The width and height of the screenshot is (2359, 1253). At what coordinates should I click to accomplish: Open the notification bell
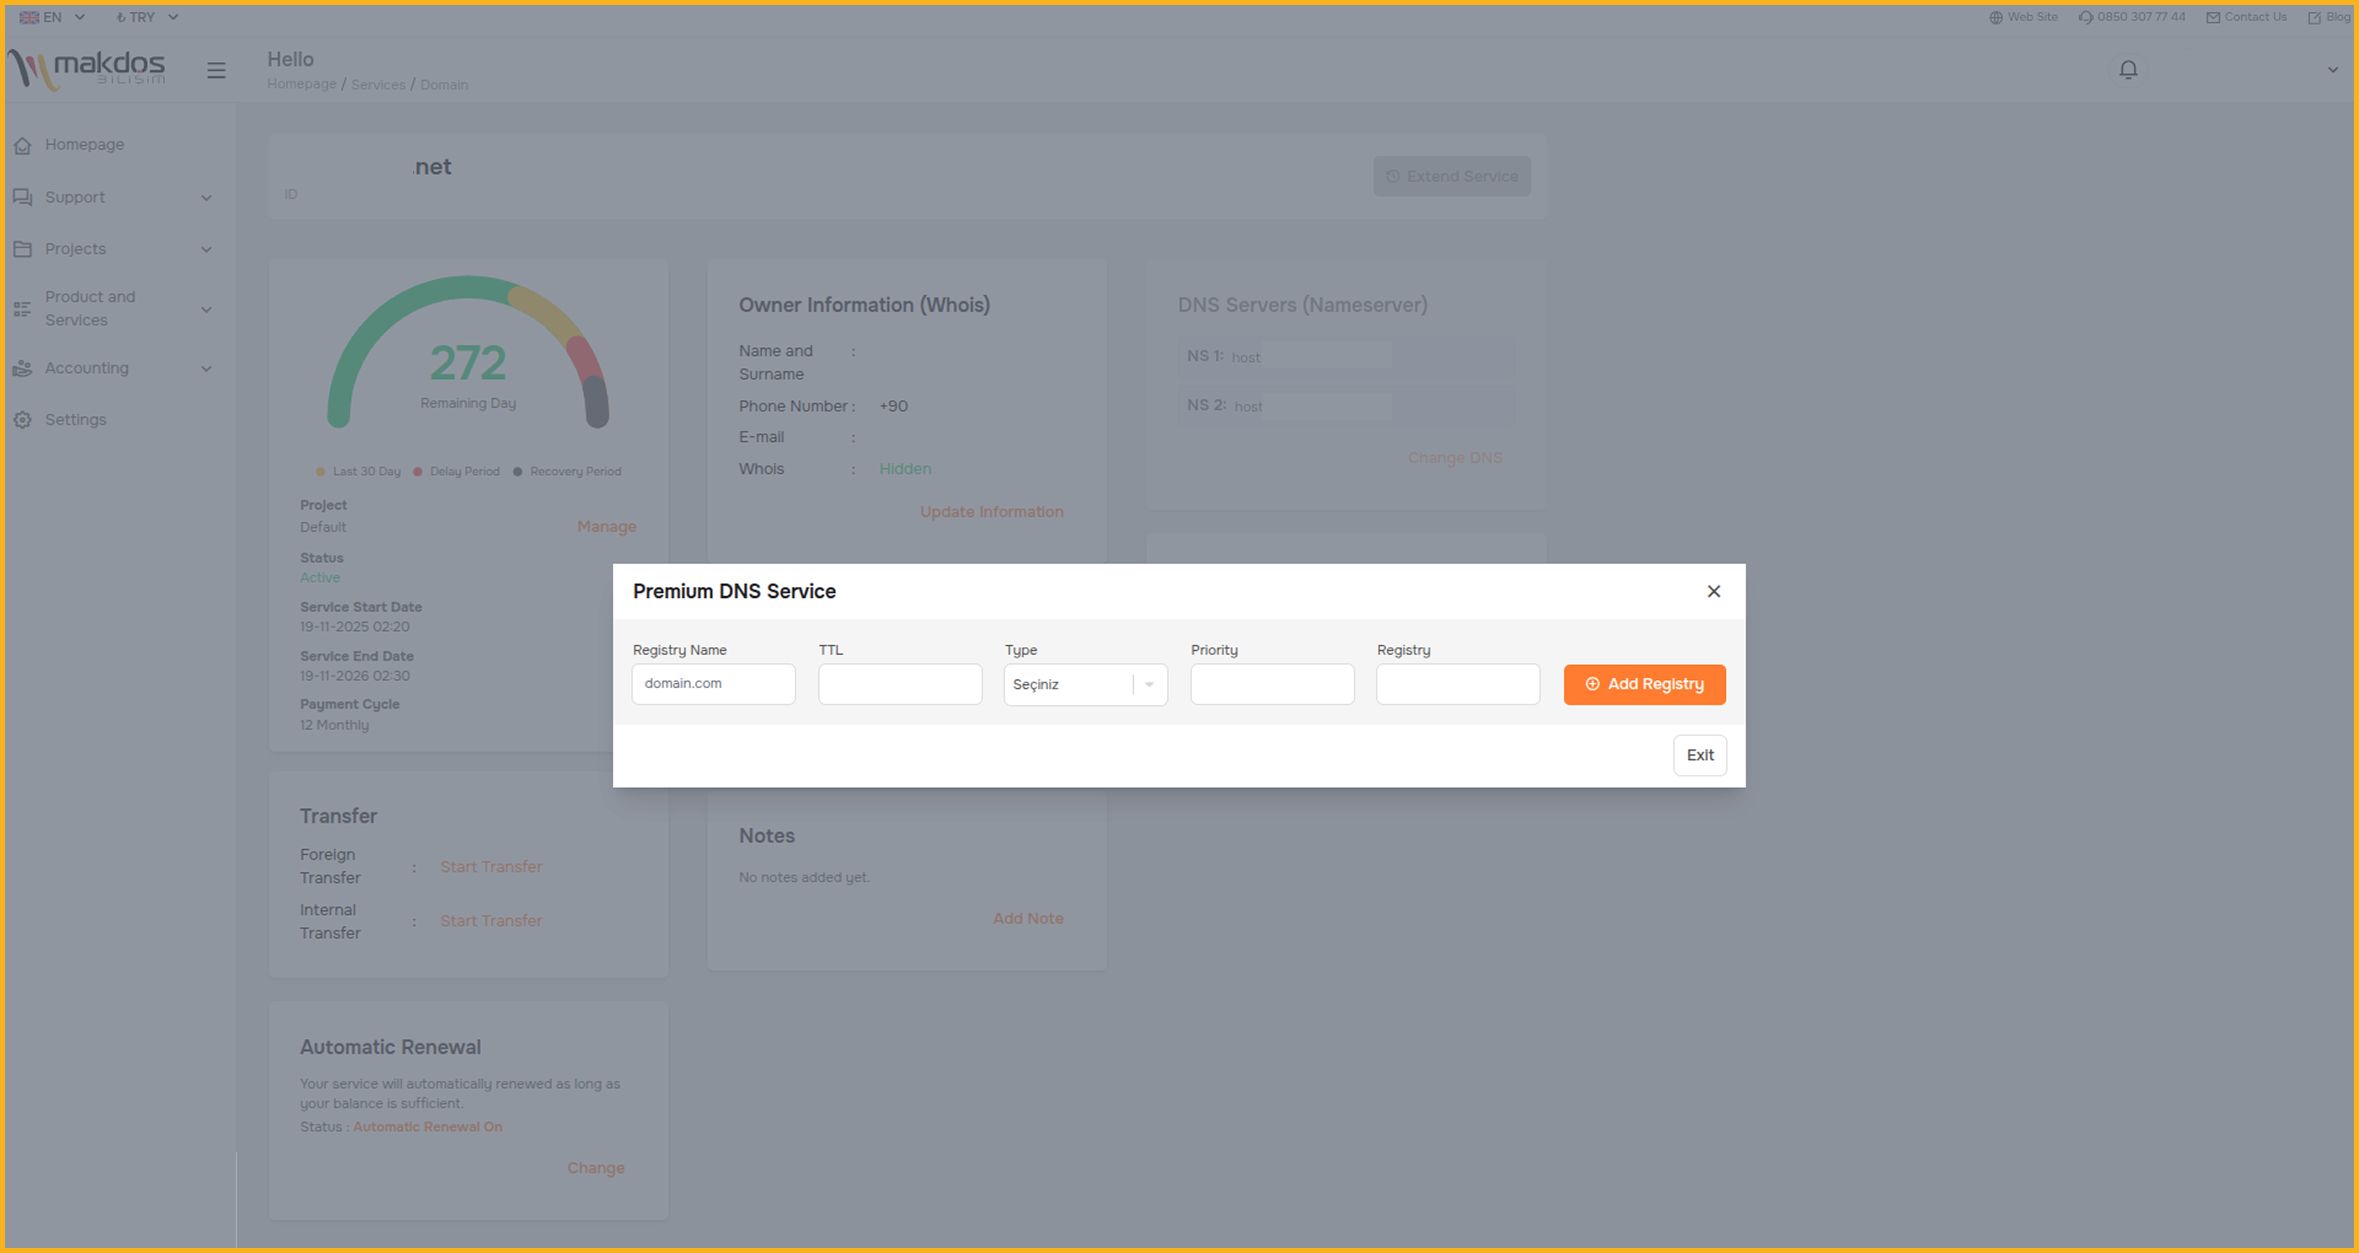click(2128, 70)
